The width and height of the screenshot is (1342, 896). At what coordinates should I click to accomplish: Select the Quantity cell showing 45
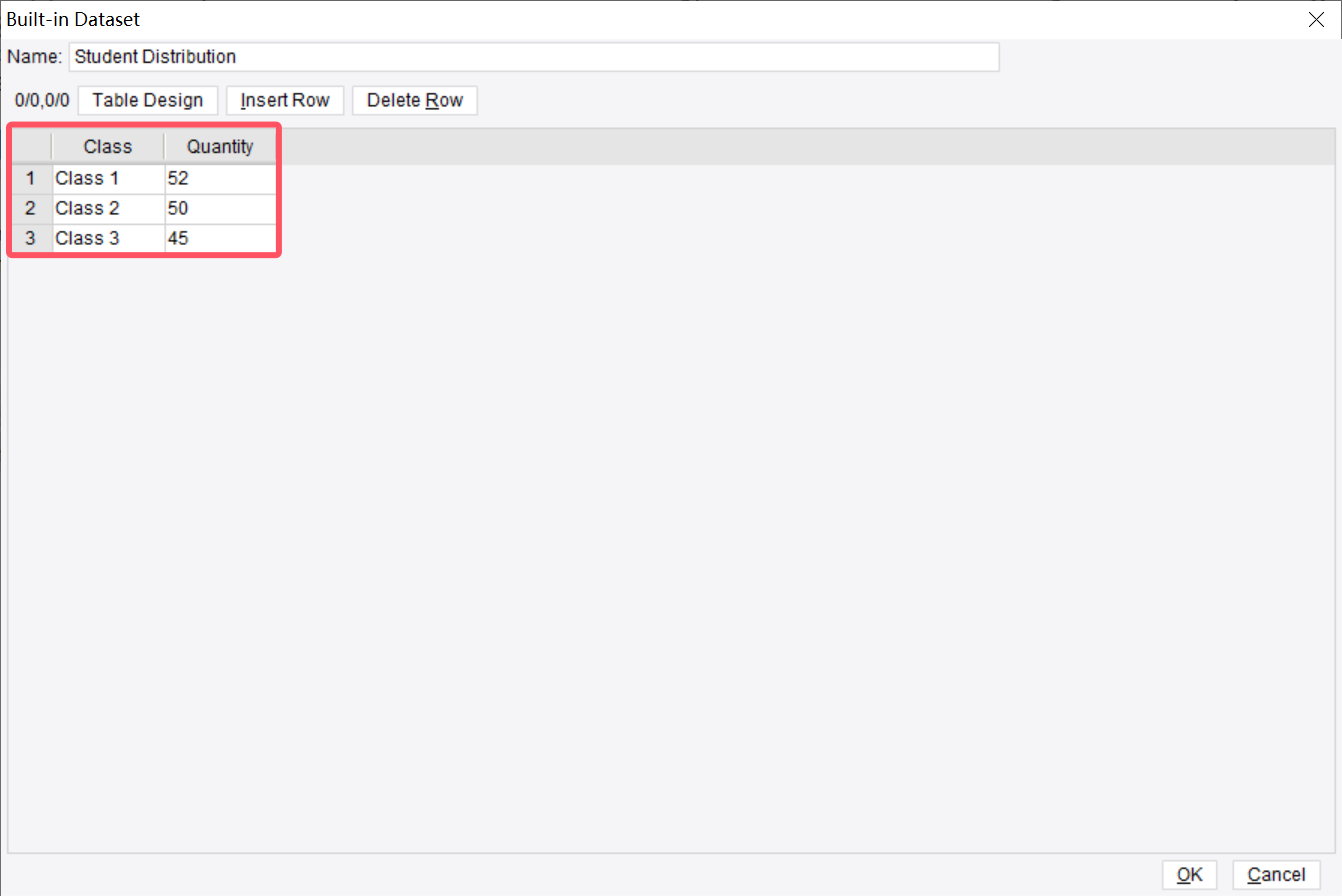point(220,238)
